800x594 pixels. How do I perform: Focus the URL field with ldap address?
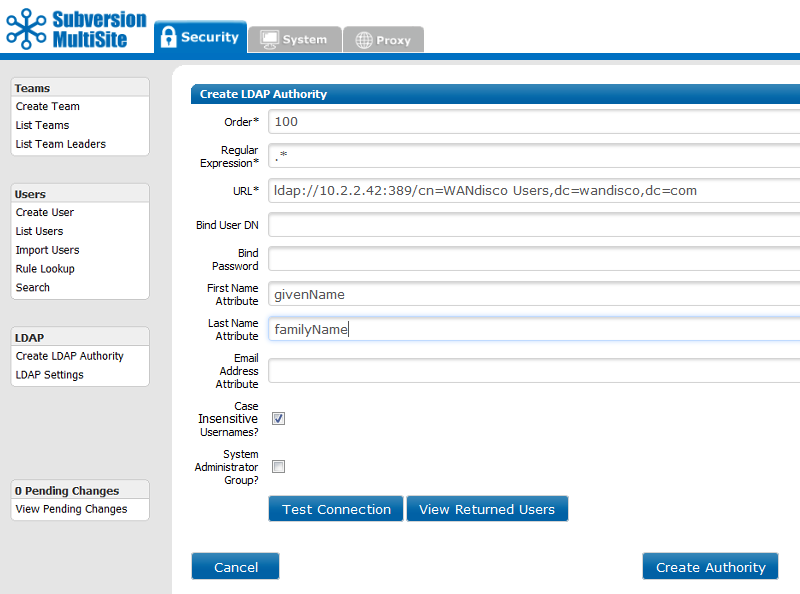[x=534, y=191]
